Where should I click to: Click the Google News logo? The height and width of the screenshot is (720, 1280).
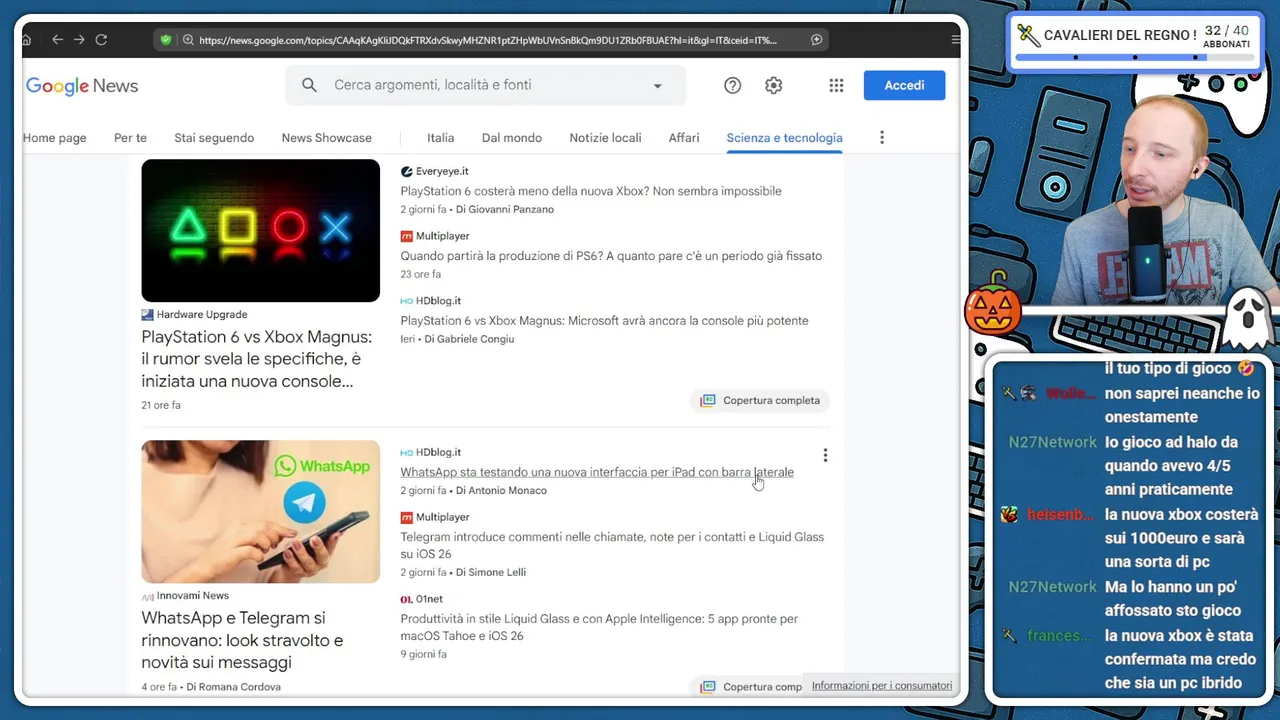(x=82, y=86)
